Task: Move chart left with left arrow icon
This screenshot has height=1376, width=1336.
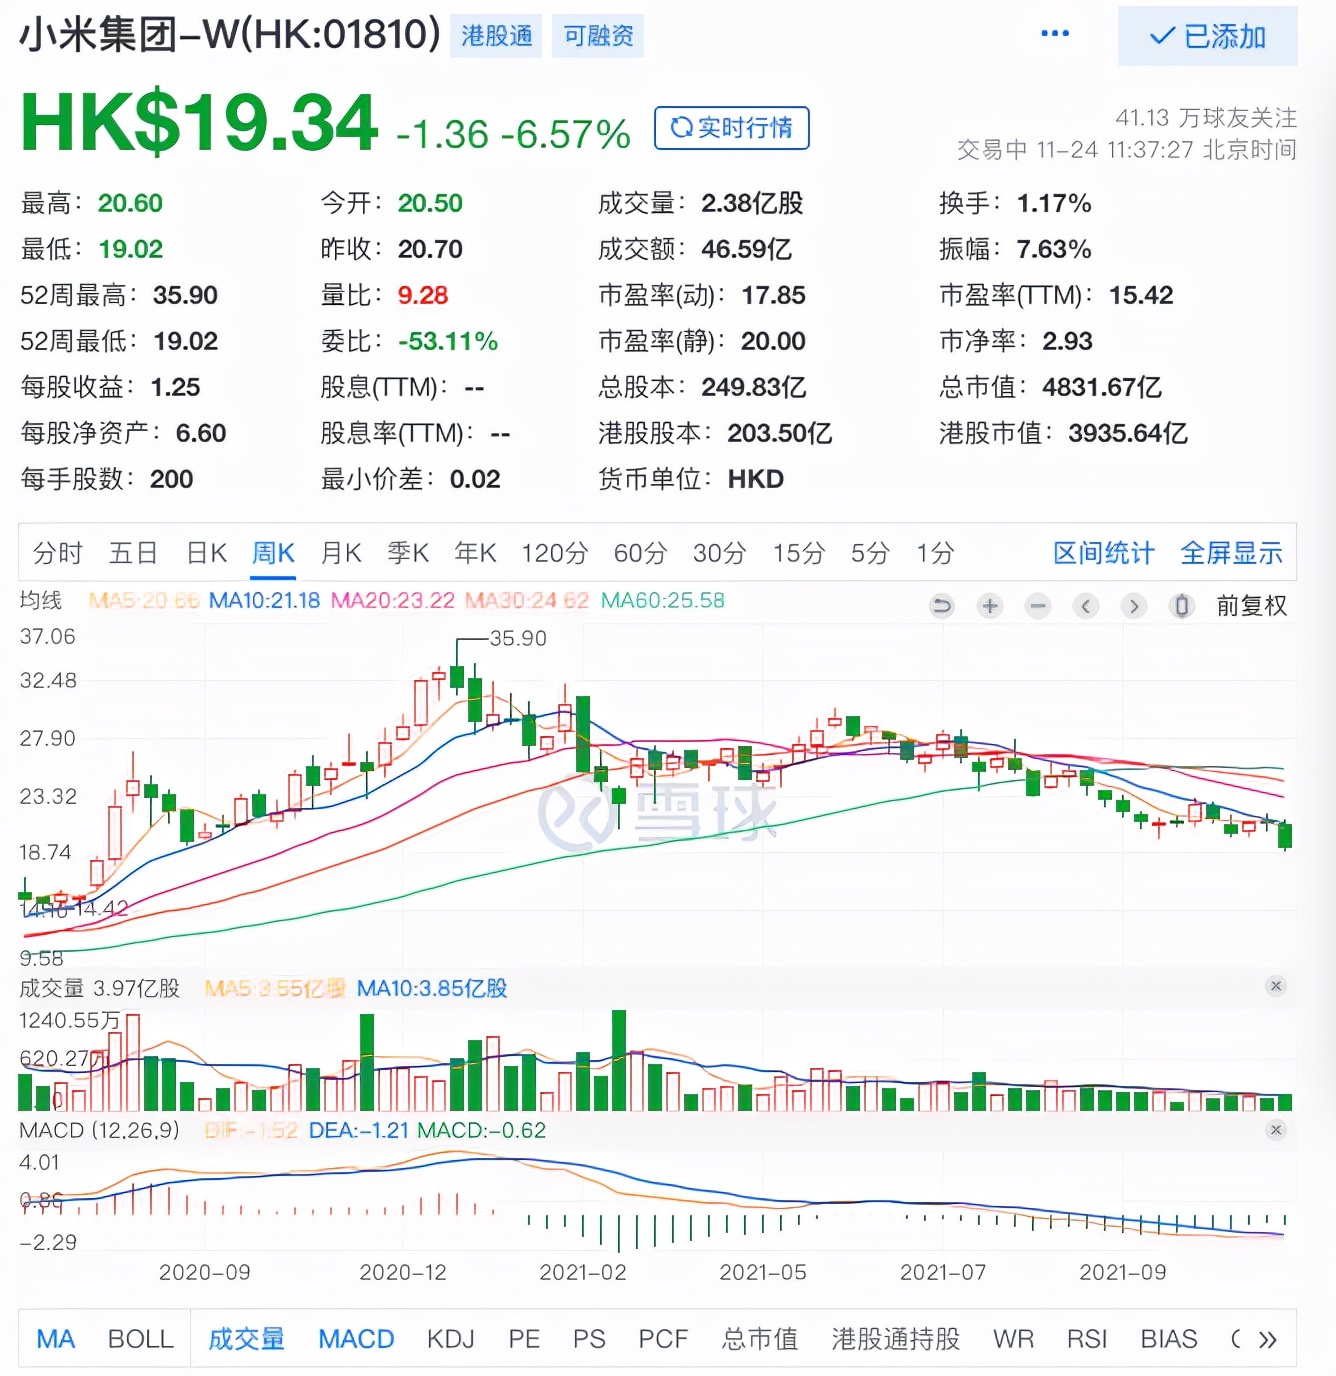Action: pyautogui.click(x=1086, y=606)
